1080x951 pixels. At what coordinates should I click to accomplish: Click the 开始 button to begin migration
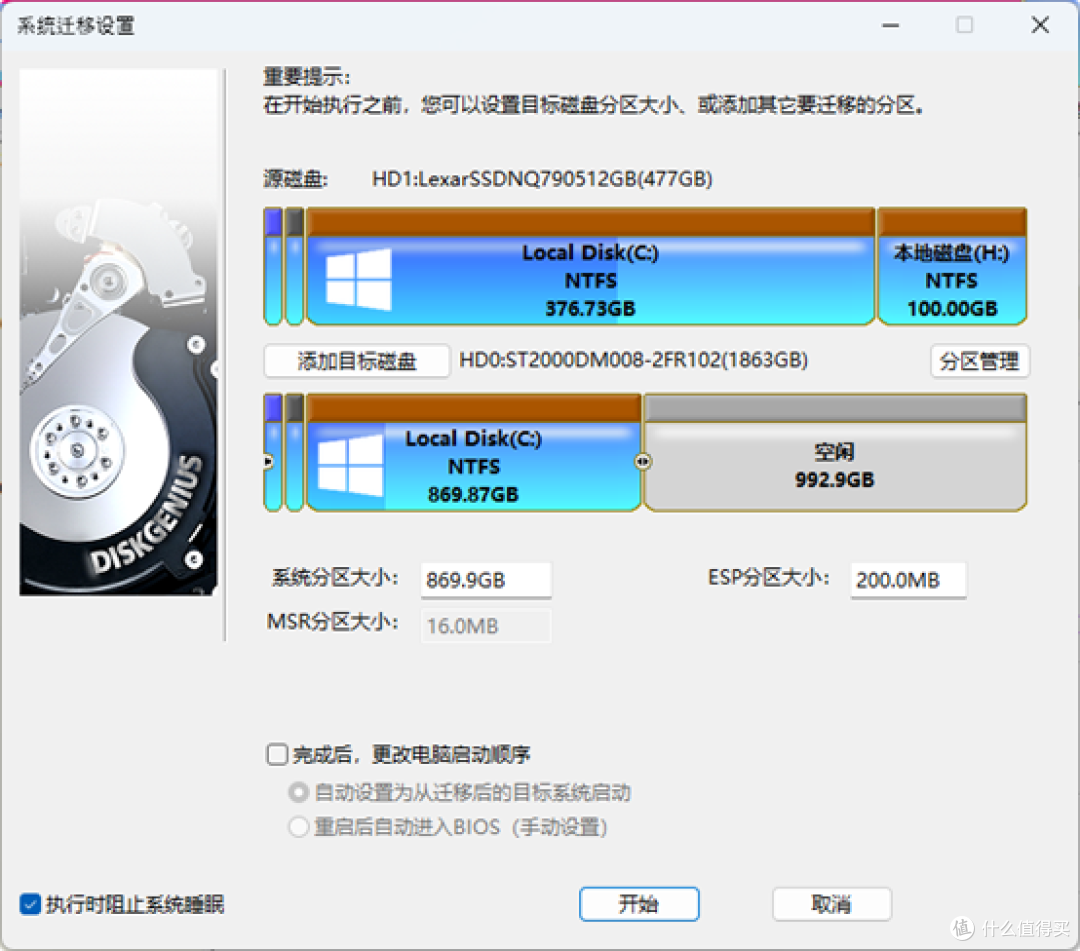(x=639, y=903)
